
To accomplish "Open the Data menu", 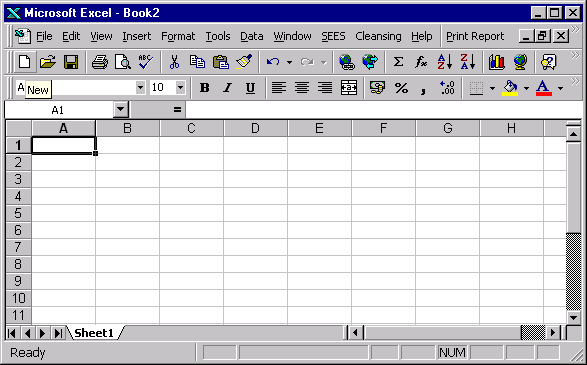I will pos(252,36).
